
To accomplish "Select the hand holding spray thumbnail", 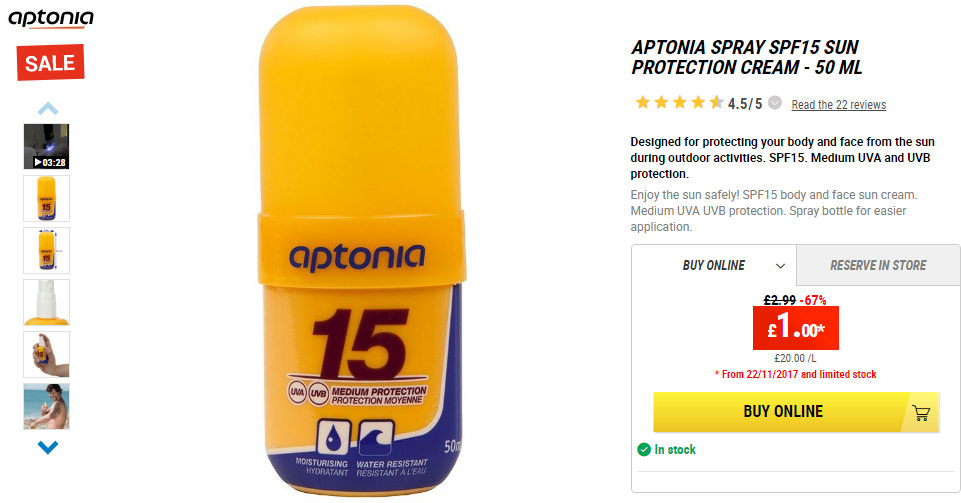I will point(47,355).
